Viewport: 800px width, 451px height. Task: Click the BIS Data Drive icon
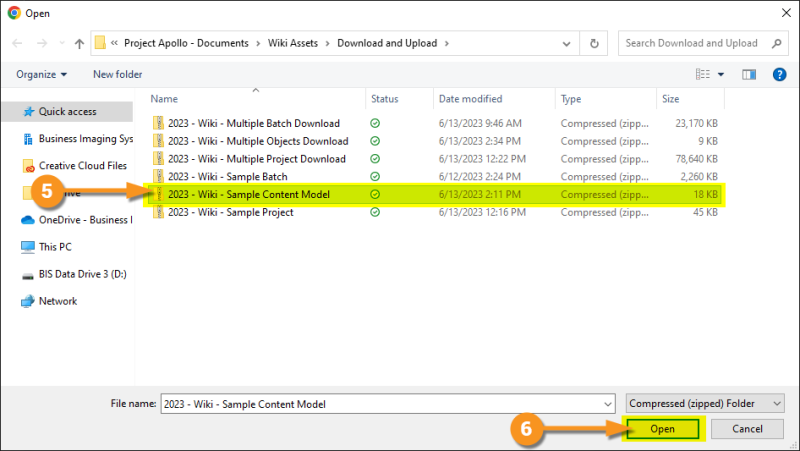(28, 275)
